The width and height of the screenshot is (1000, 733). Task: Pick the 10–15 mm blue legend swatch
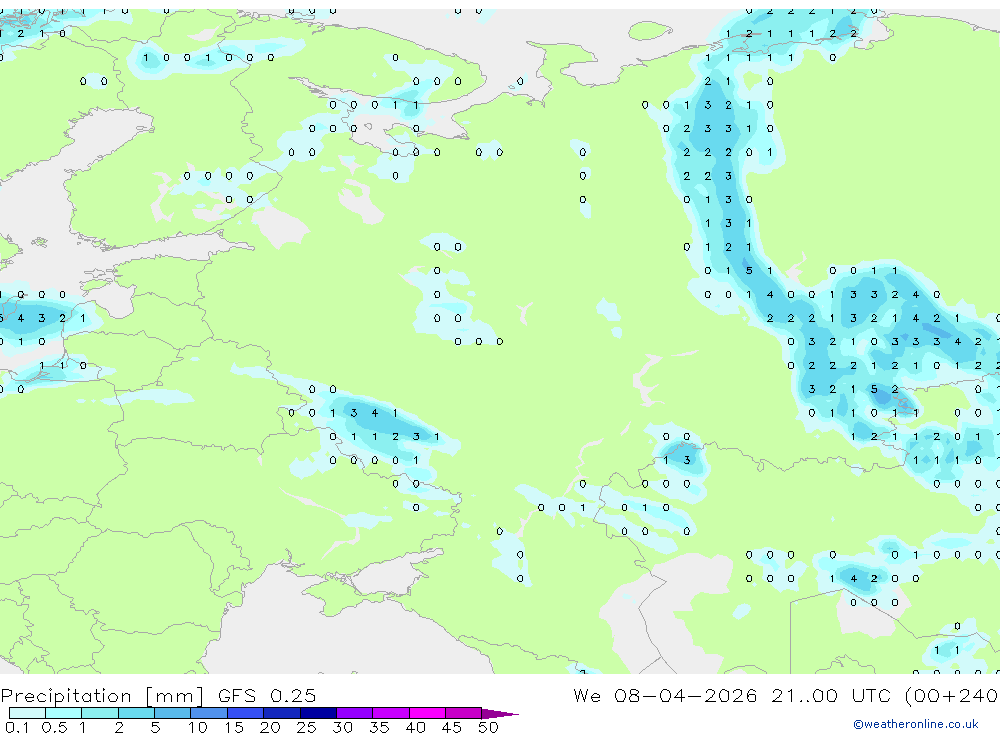(209, 713)
